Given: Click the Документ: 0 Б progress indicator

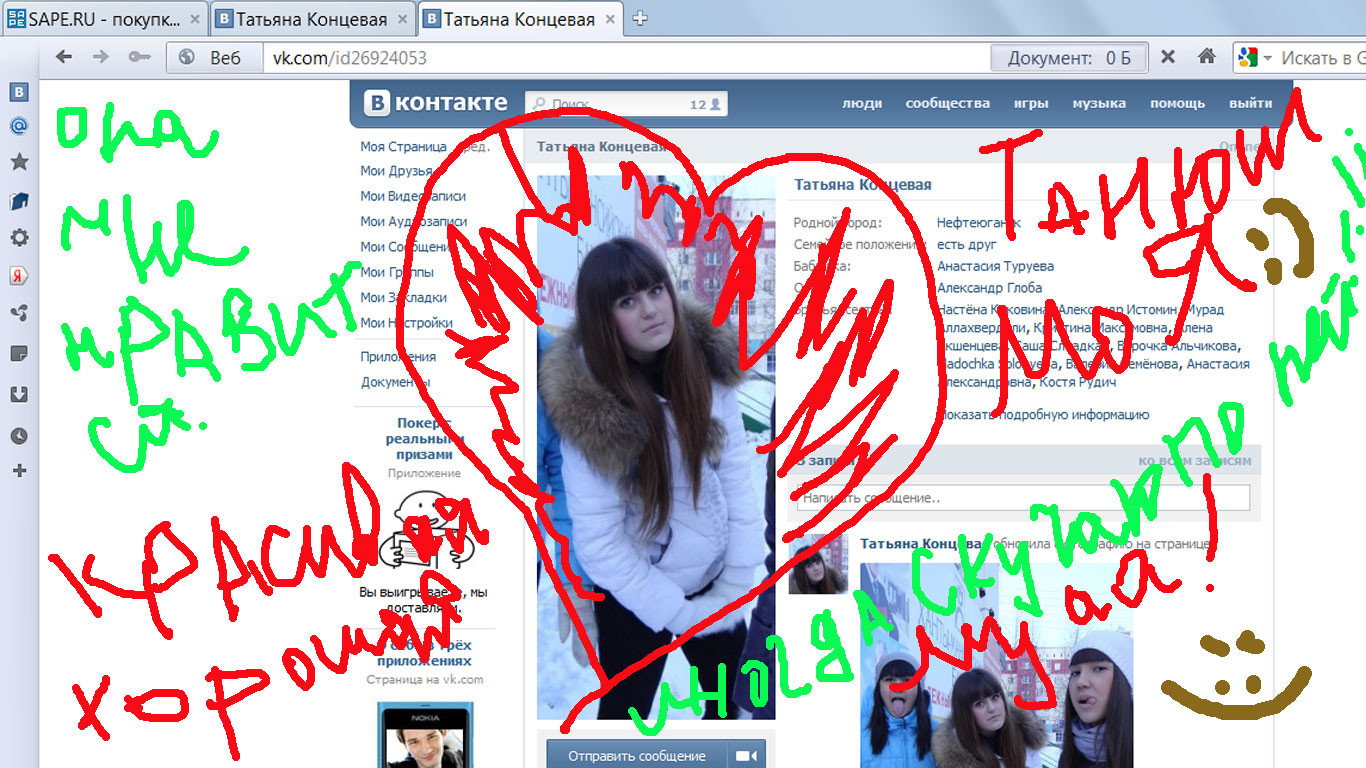Looking at the screenshot, I should (1069, 58).
